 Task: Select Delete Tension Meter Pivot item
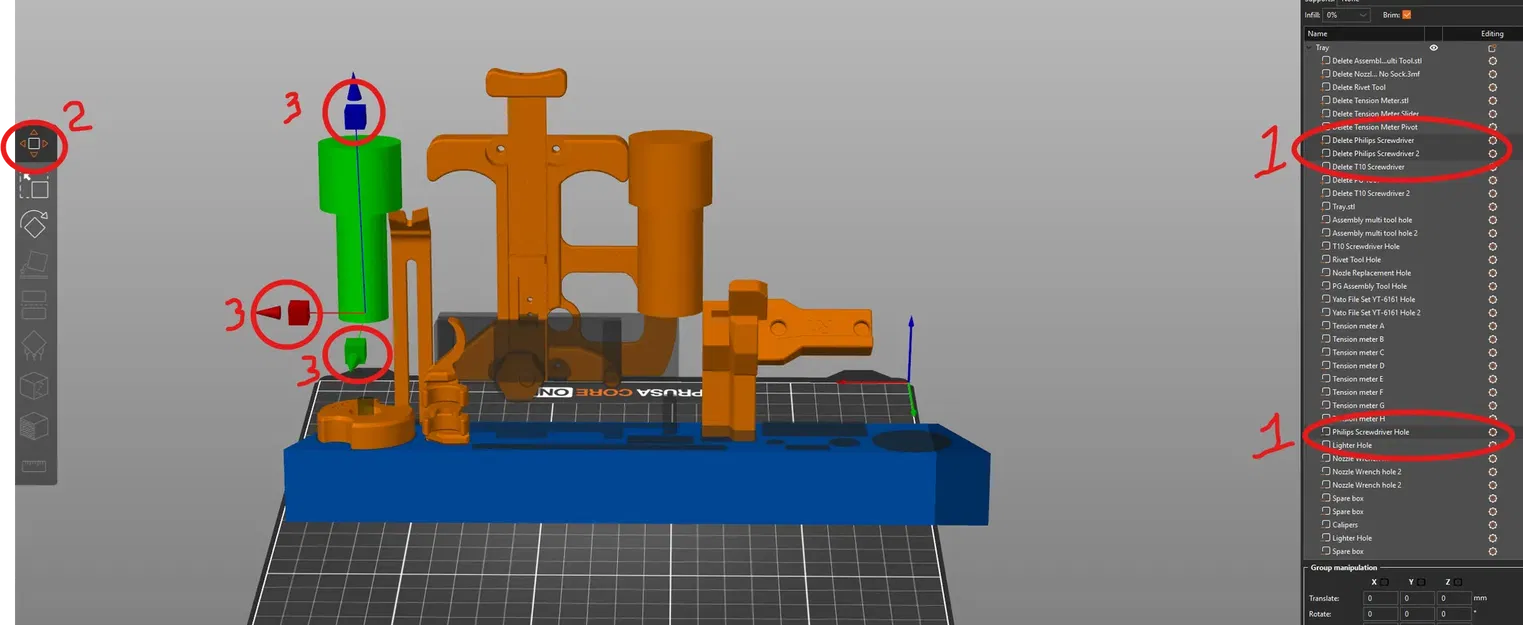click(1374, 127)
